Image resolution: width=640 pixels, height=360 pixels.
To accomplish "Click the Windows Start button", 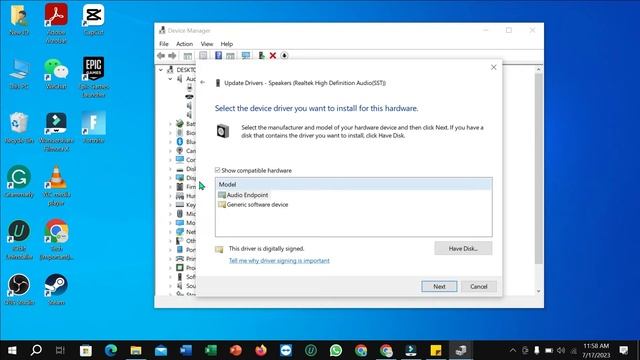I will click(12, 350).
